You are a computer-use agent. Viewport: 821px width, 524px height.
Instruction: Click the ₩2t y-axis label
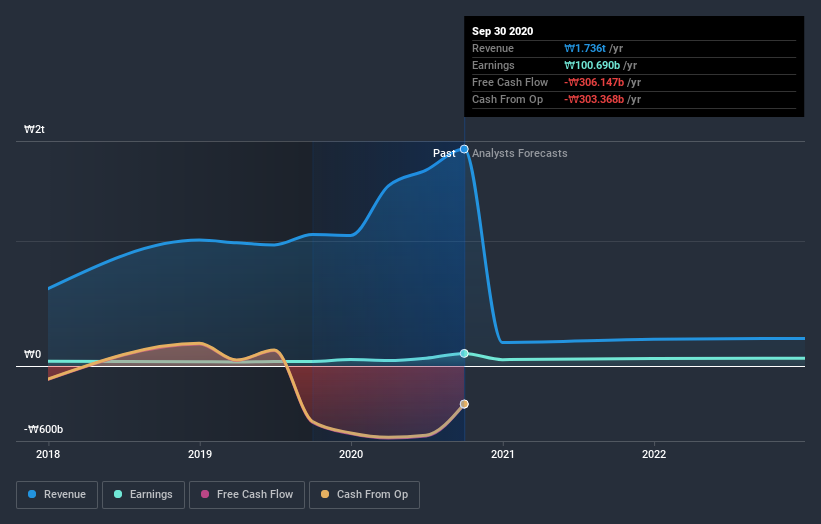pyautogui.click(x=35, y=129)
